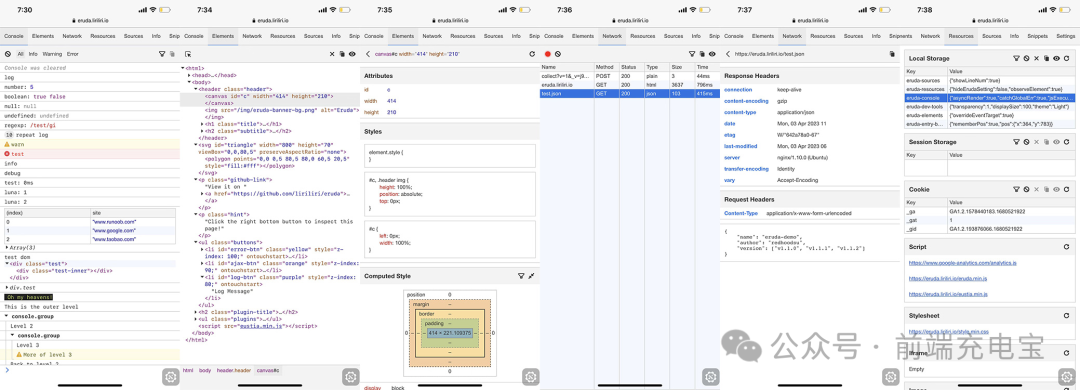Open eruda.min.js script link
Viewport: 1080px width, 390px height.
tap(948, 278)
